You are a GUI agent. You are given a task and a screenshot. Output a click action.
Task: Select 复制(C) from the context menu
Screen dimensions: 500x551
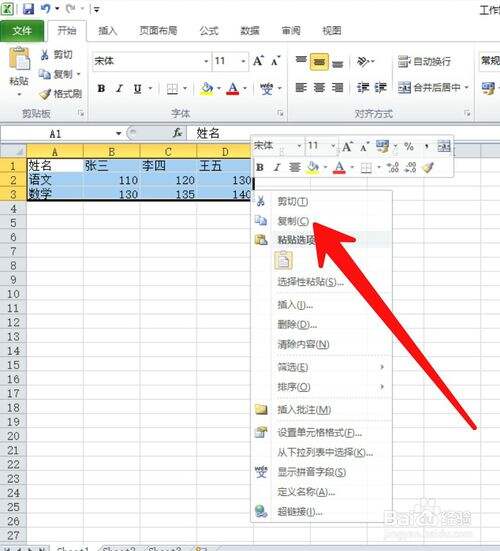[x=293, y=221]
